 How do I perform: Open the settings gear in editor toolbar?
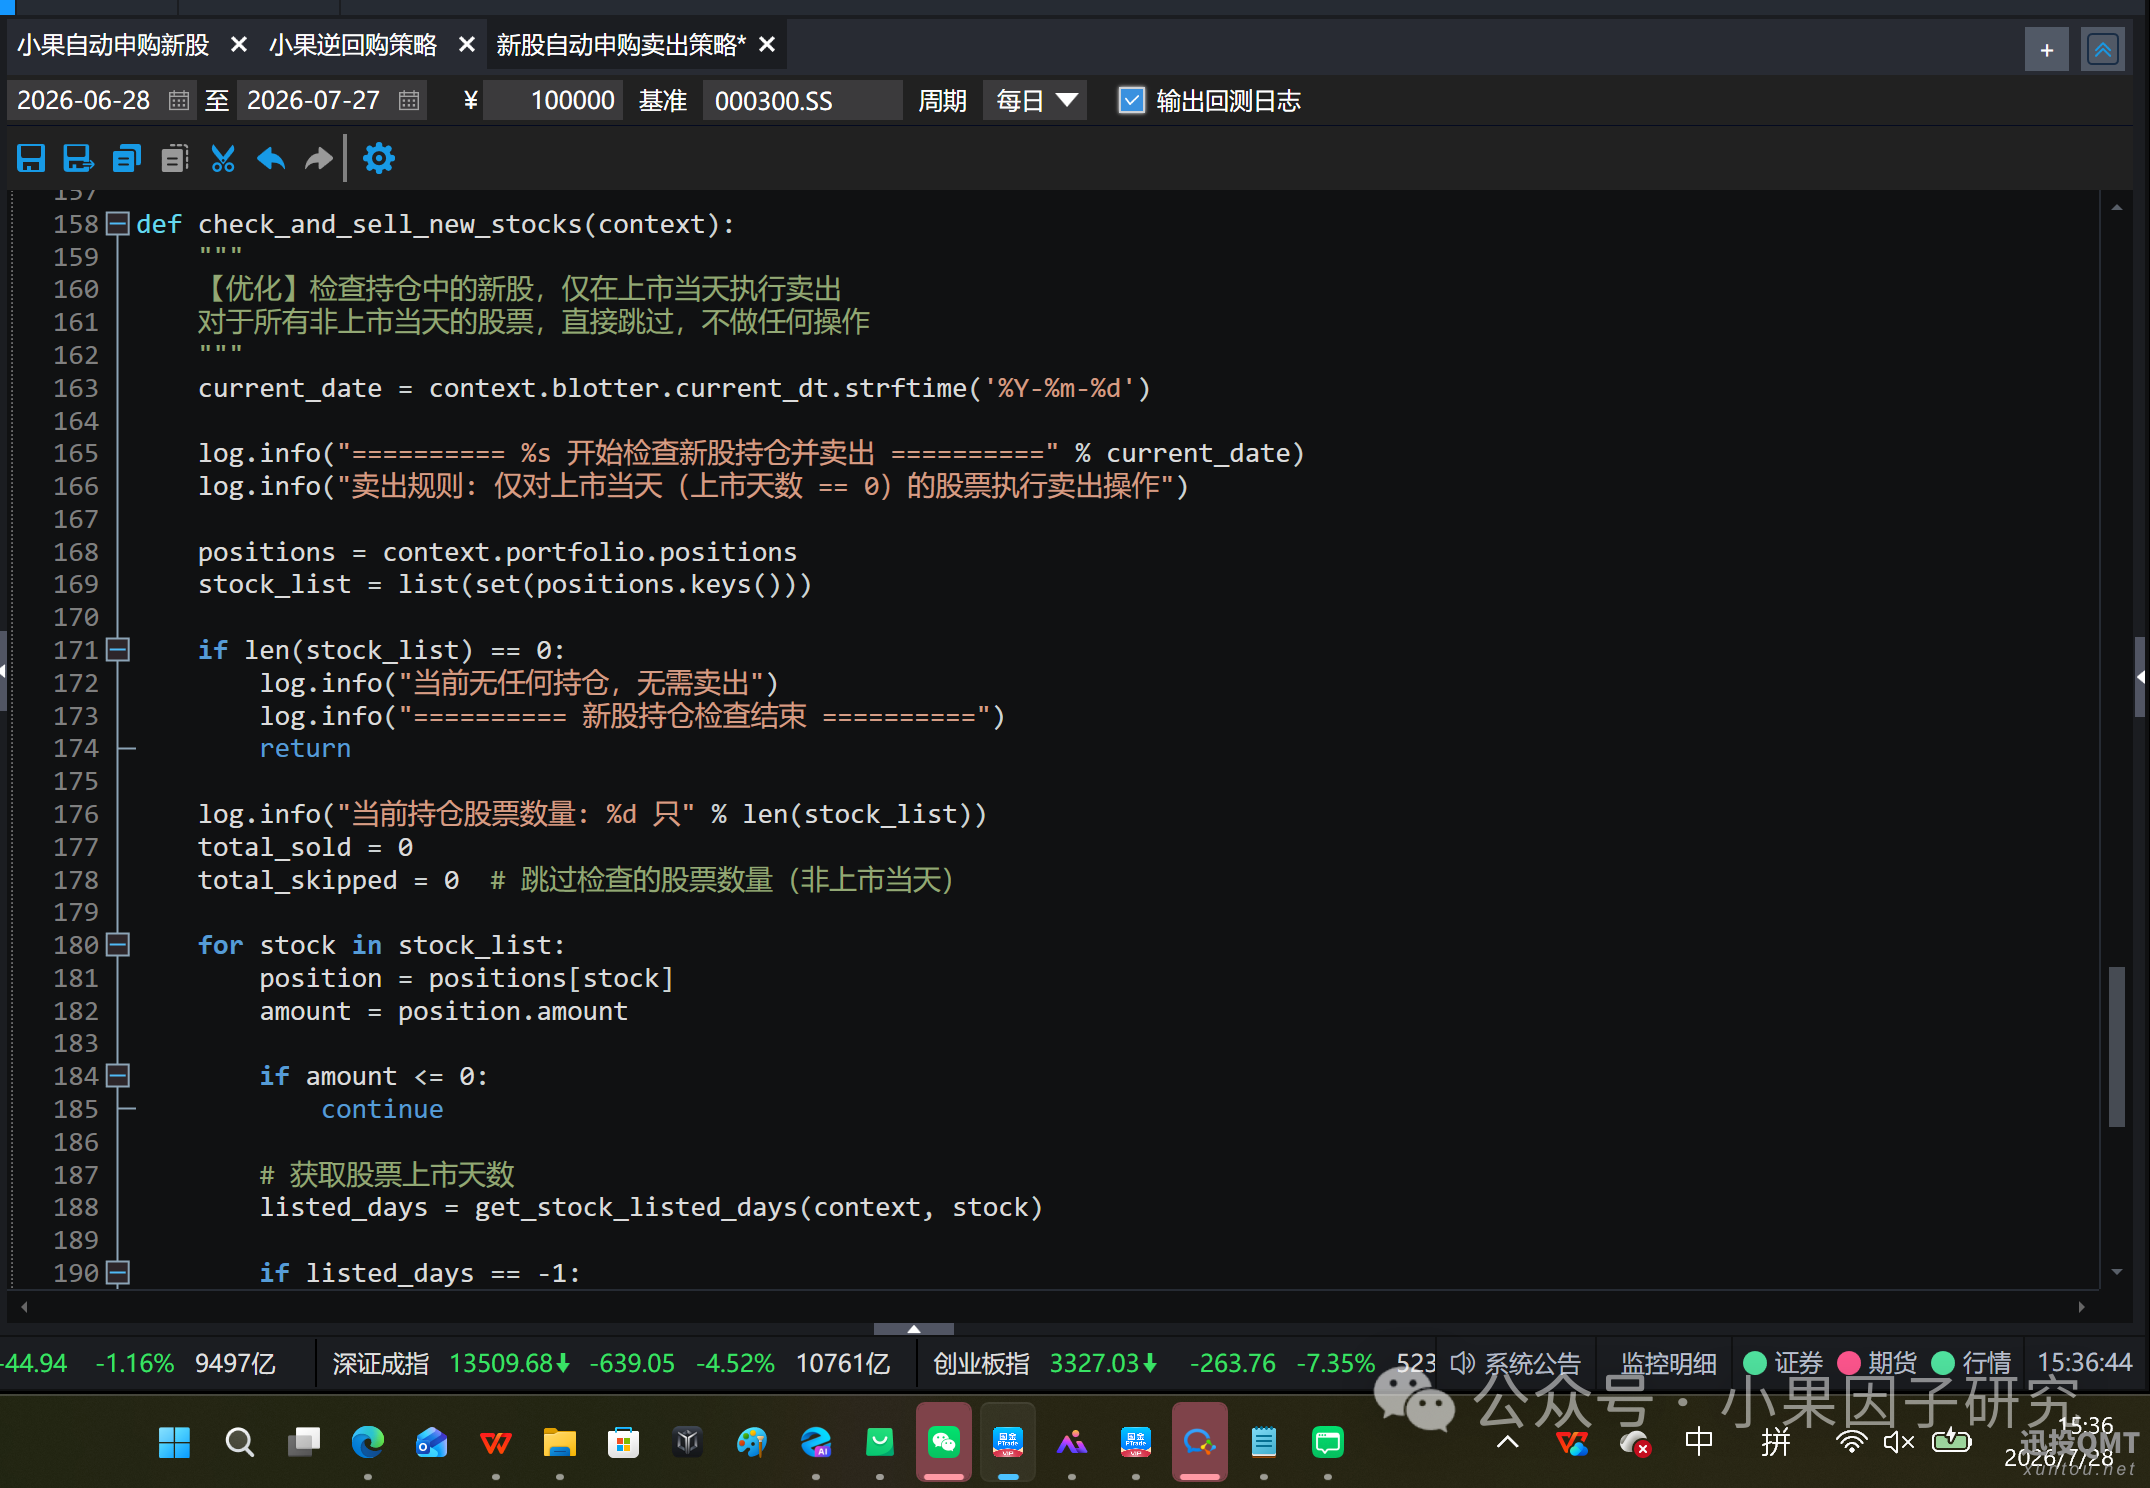[x=379, y=158]
